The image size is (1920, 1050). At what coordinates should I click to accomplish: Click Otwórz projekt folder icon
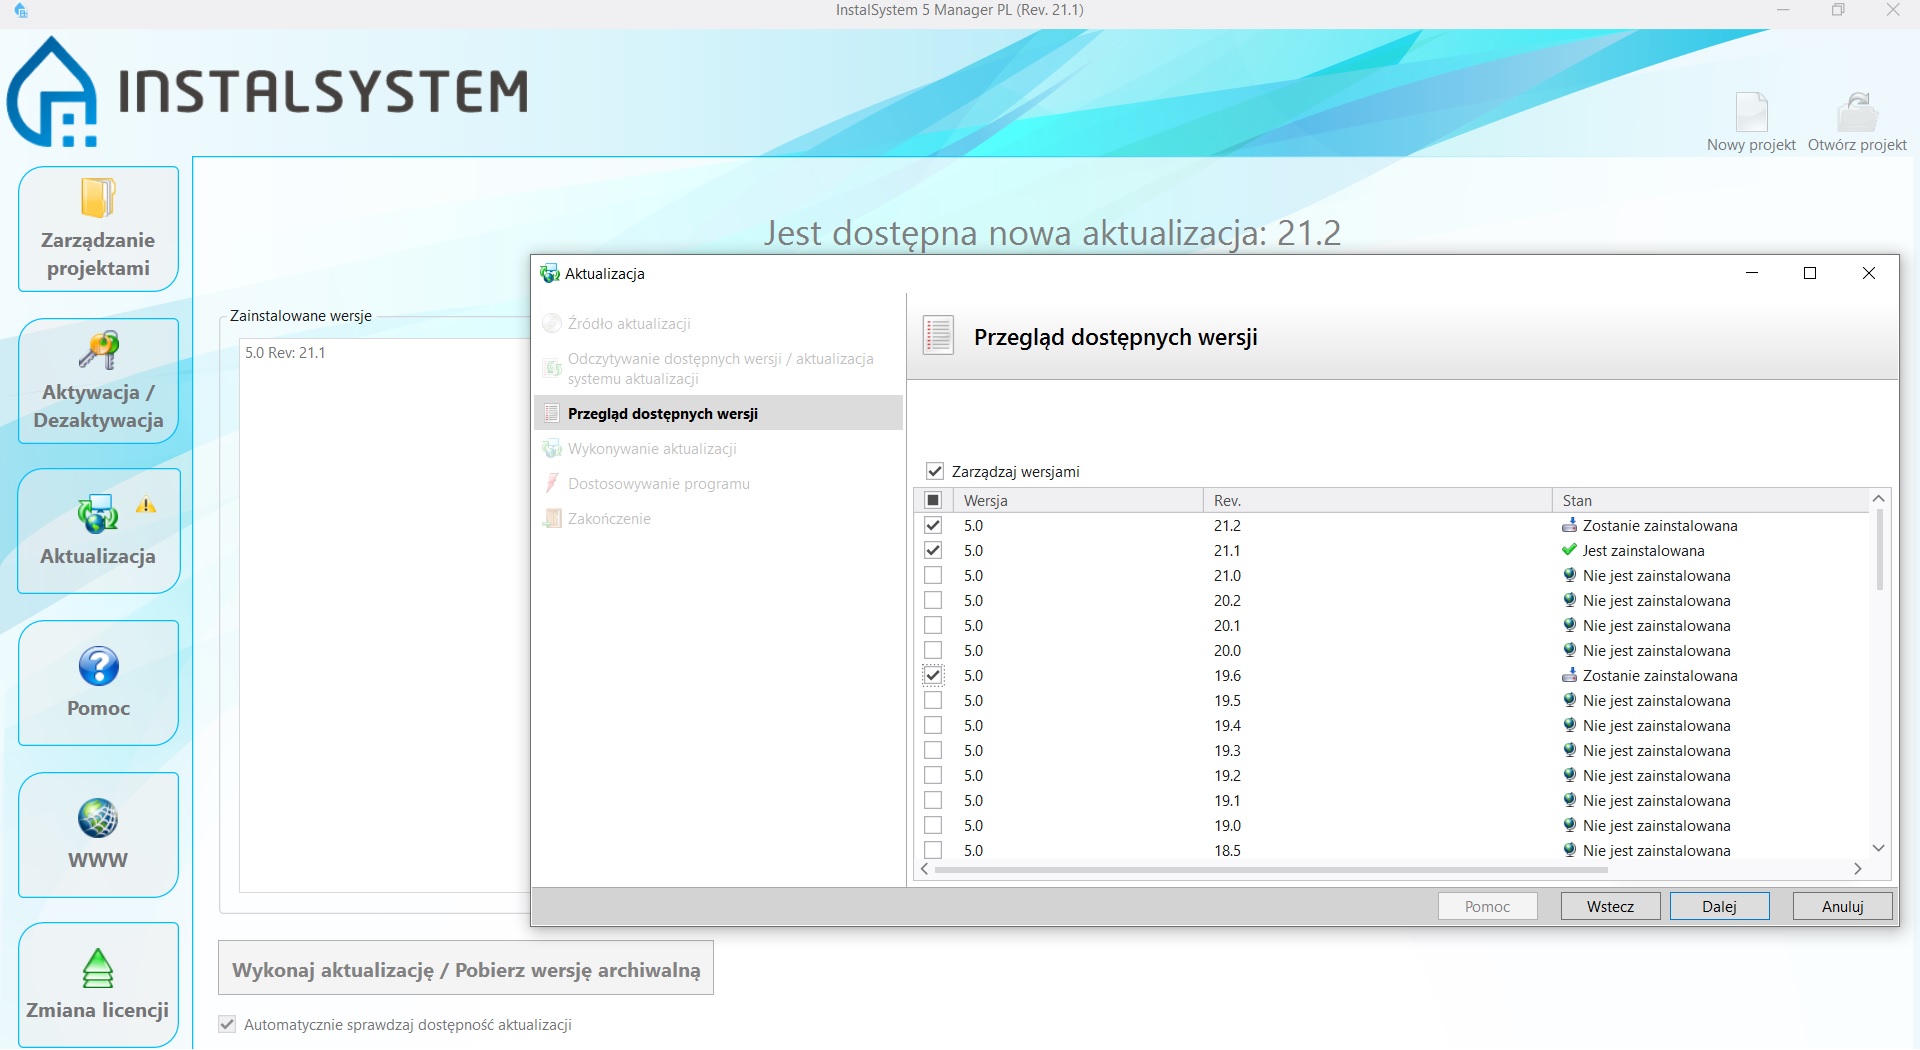[x=1857, y=112]
